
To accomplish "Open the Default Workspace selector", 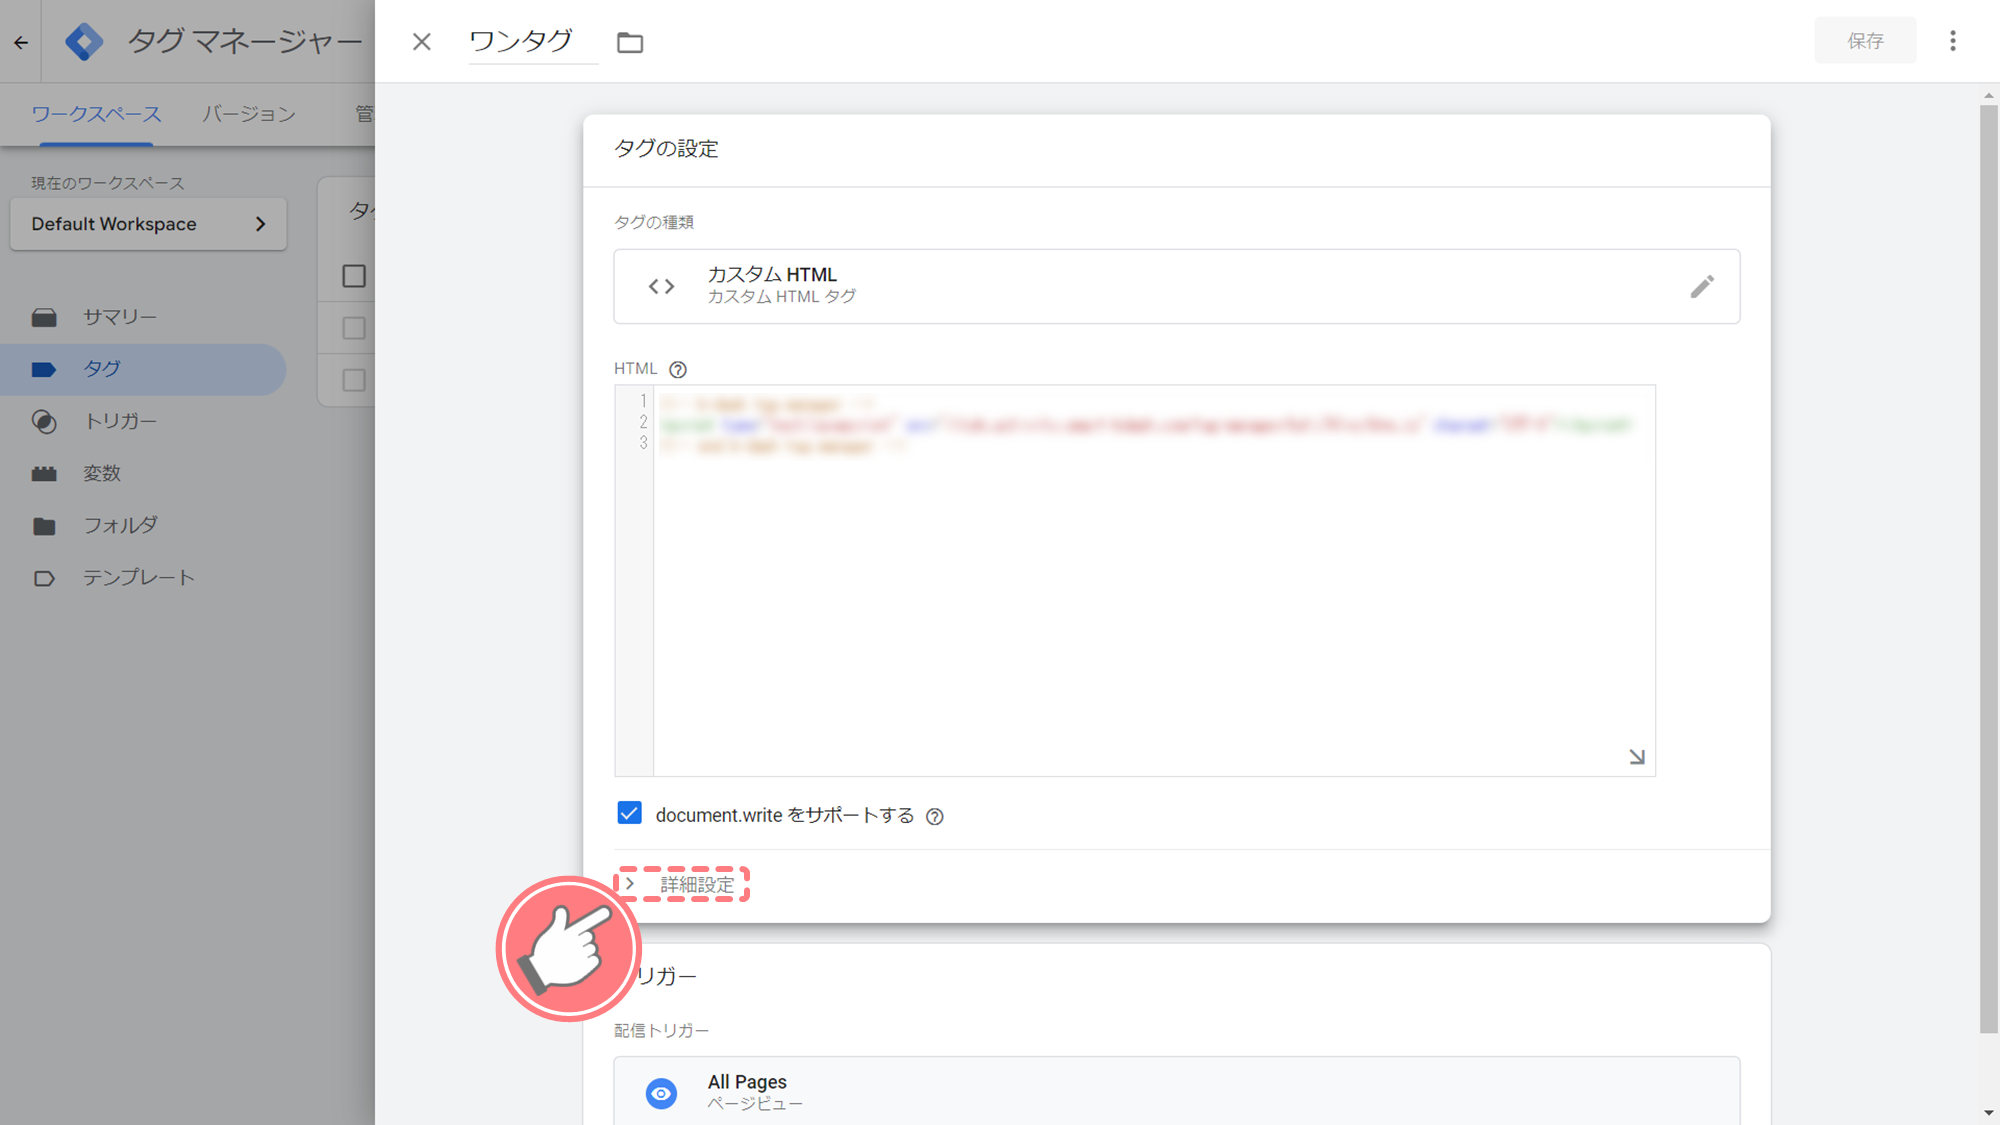I will pyautogui.click(x=148, y=224).
